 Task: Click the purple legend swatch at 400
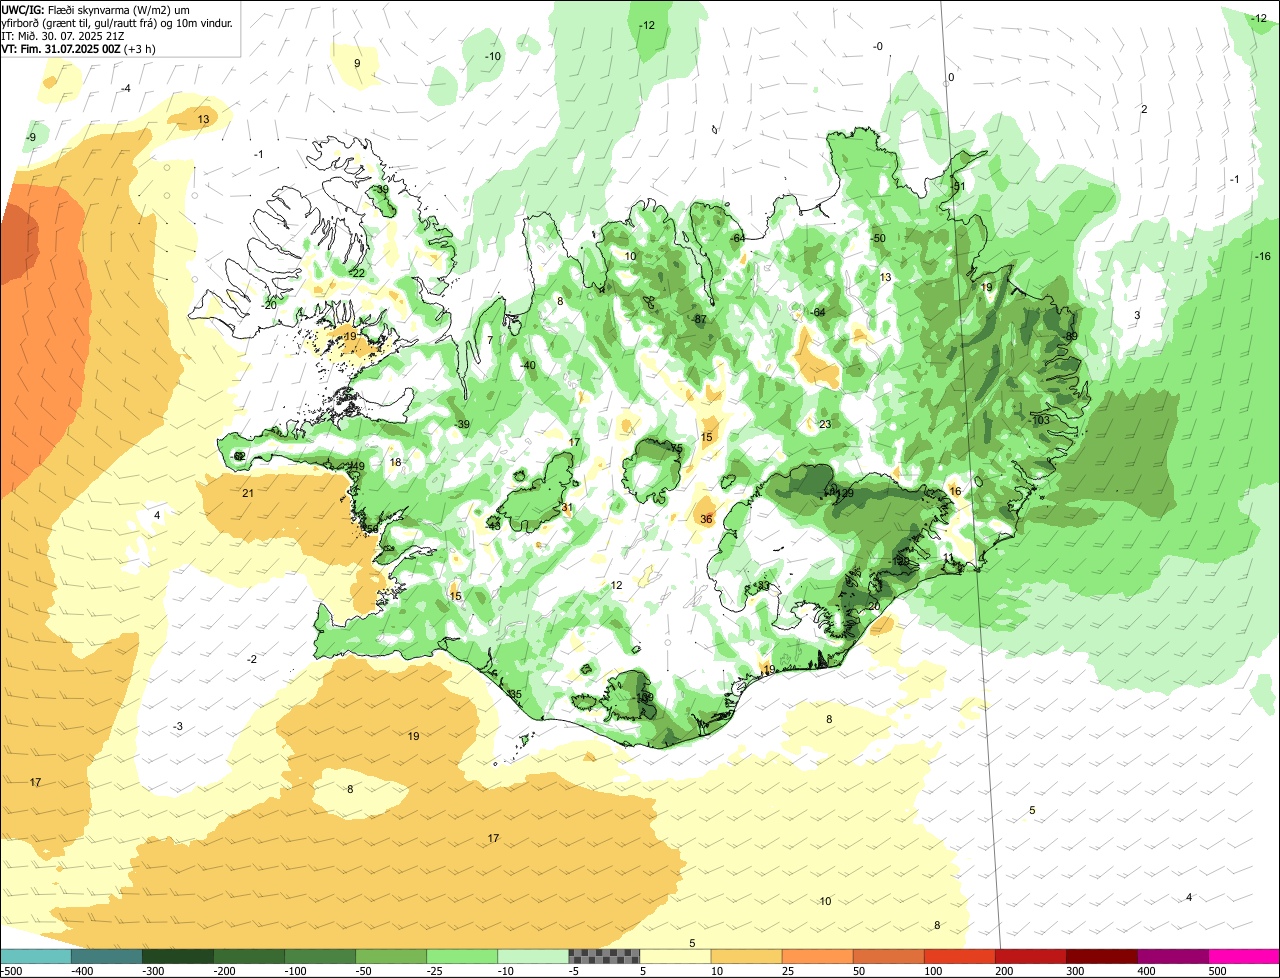(1172, 956)
